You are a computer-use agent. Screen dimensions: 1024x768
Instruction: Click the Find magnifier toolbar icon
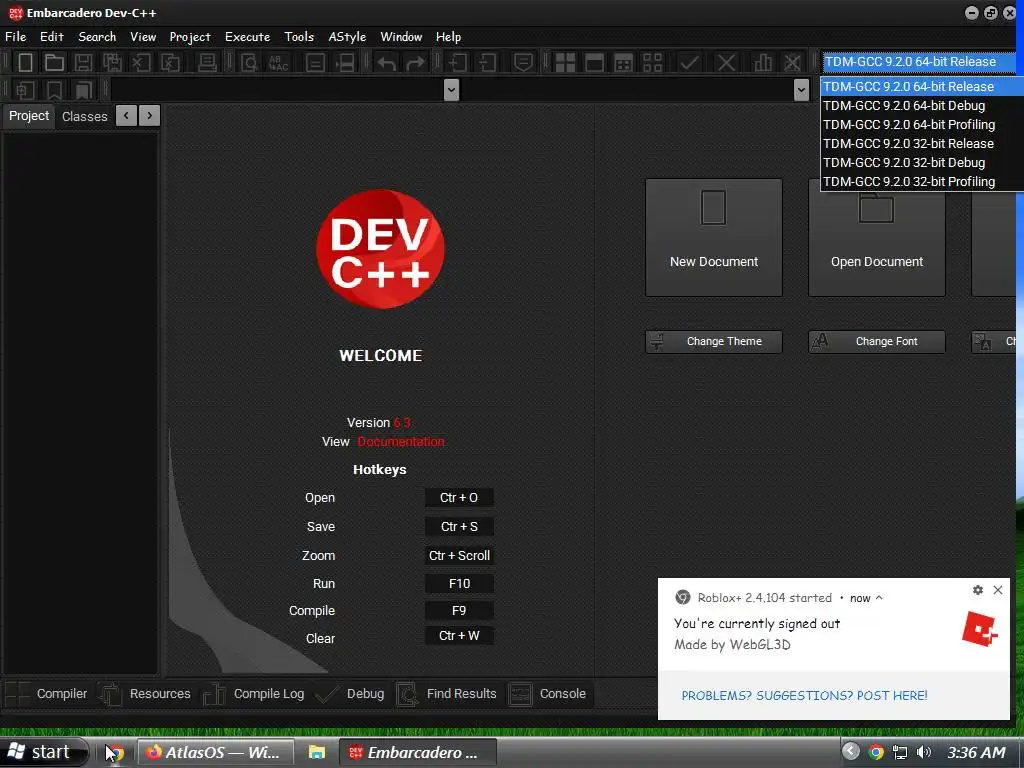(x=249, y=63)
